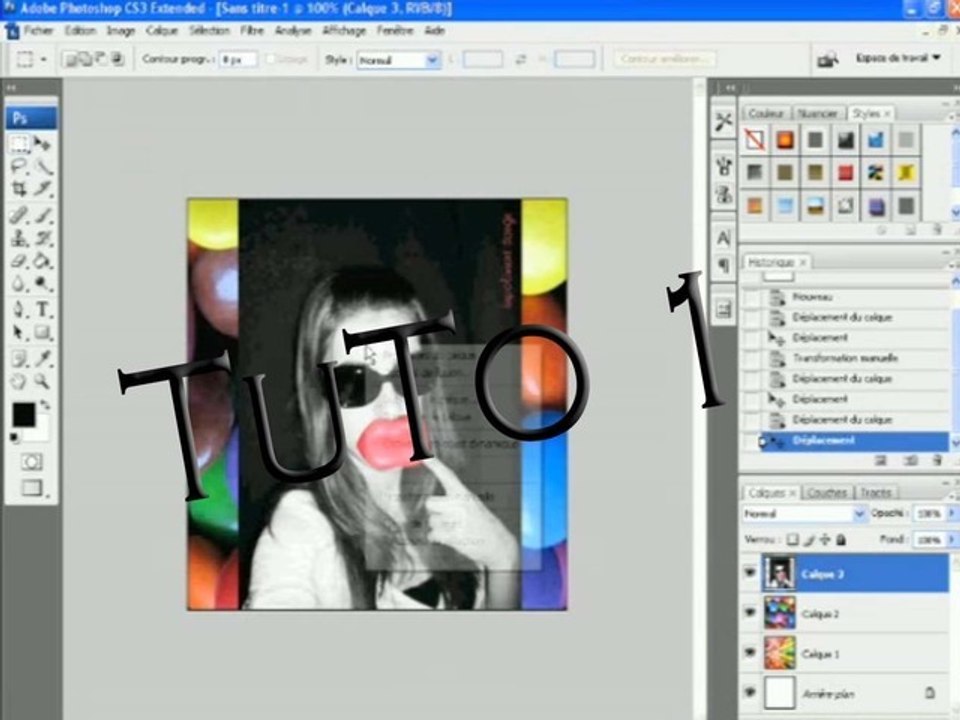Choose the Zoom magnifier tool

click(x=42, y=381)
